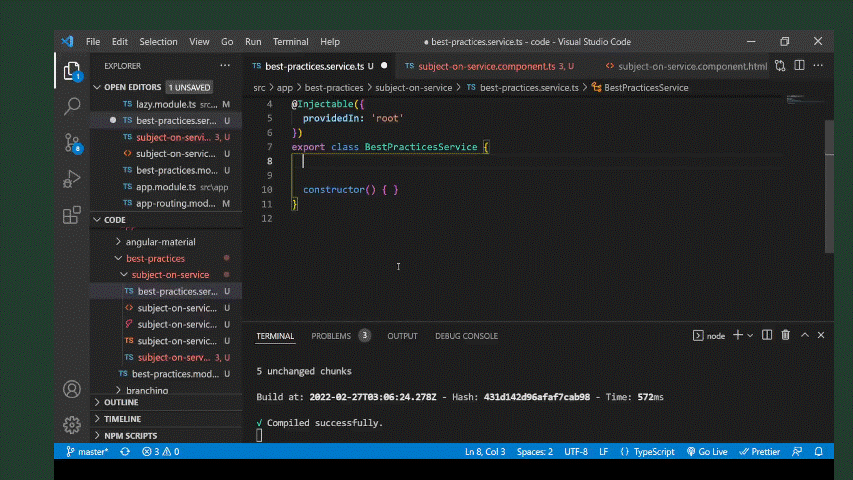
Task: Start Go Live server
Action: click(x=707, y=452)
